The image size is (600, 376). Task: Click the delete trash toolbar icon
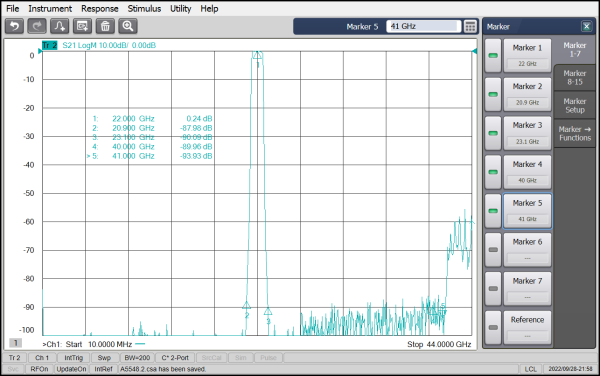(x=105, y=26)
